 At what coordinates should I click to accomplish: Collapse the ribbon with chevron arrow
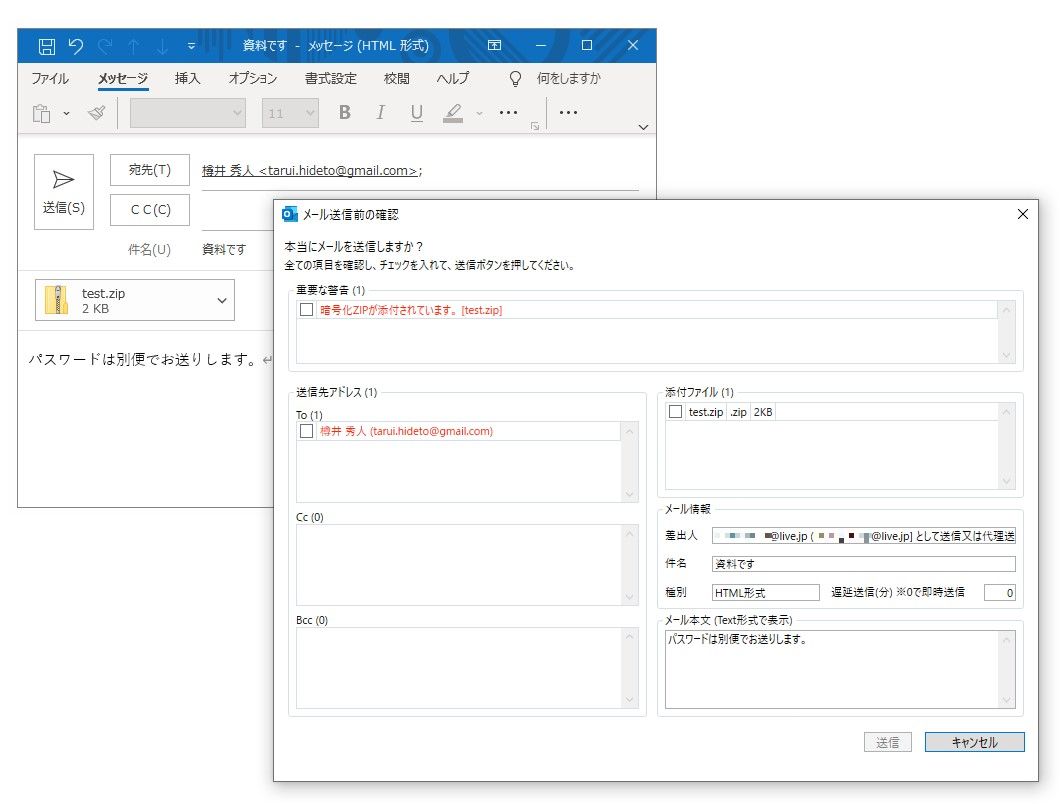643,127
